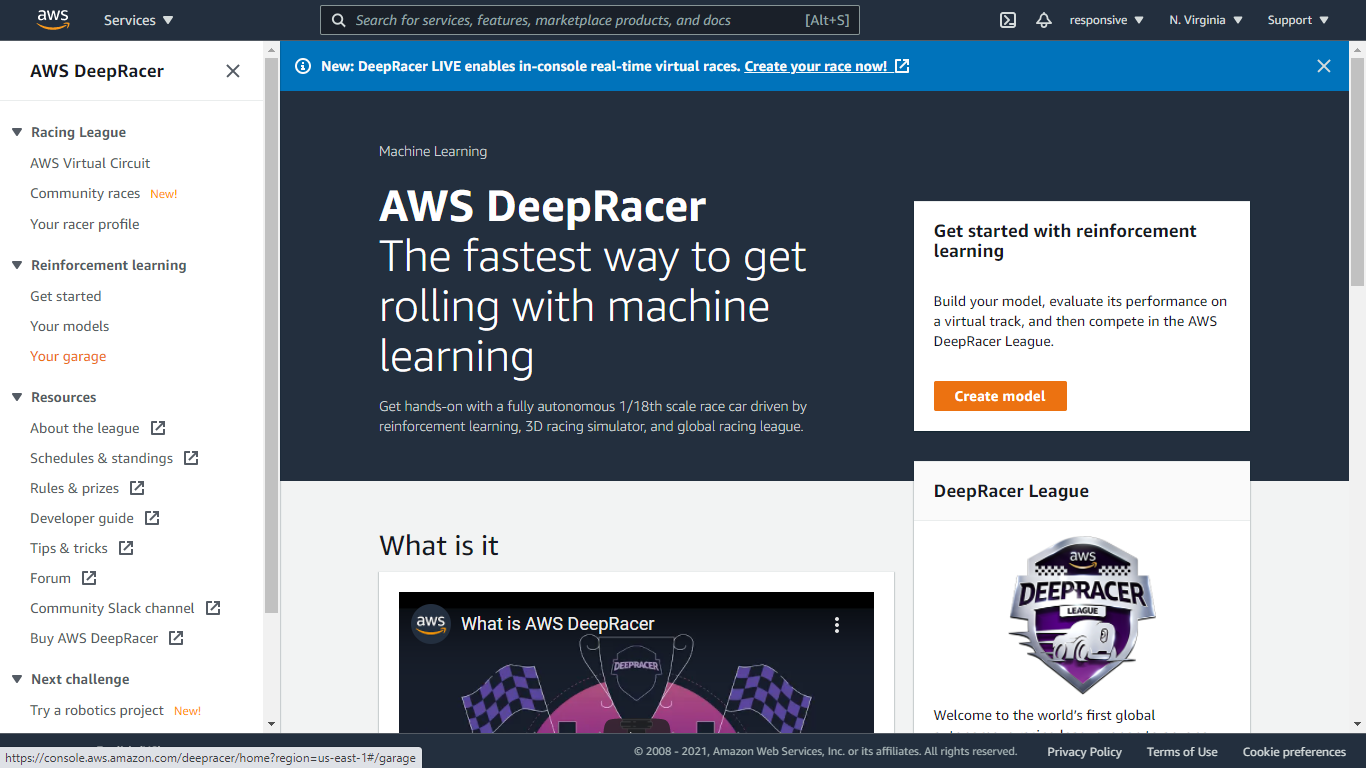Open Your racer profile
The height and width of the screenshot is (768, 1366).
85,224
